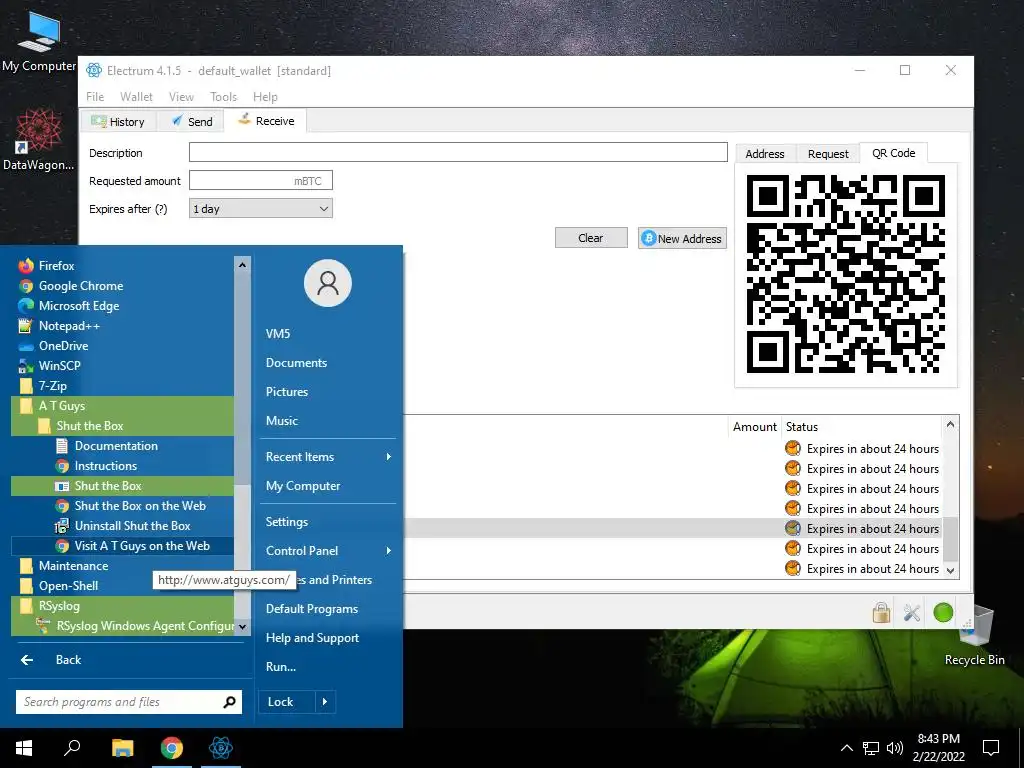Click the Google Chrome icon in start menu
Image resolution: width=1024 pixels, height=768 pixels.
(x=26, y=285)
